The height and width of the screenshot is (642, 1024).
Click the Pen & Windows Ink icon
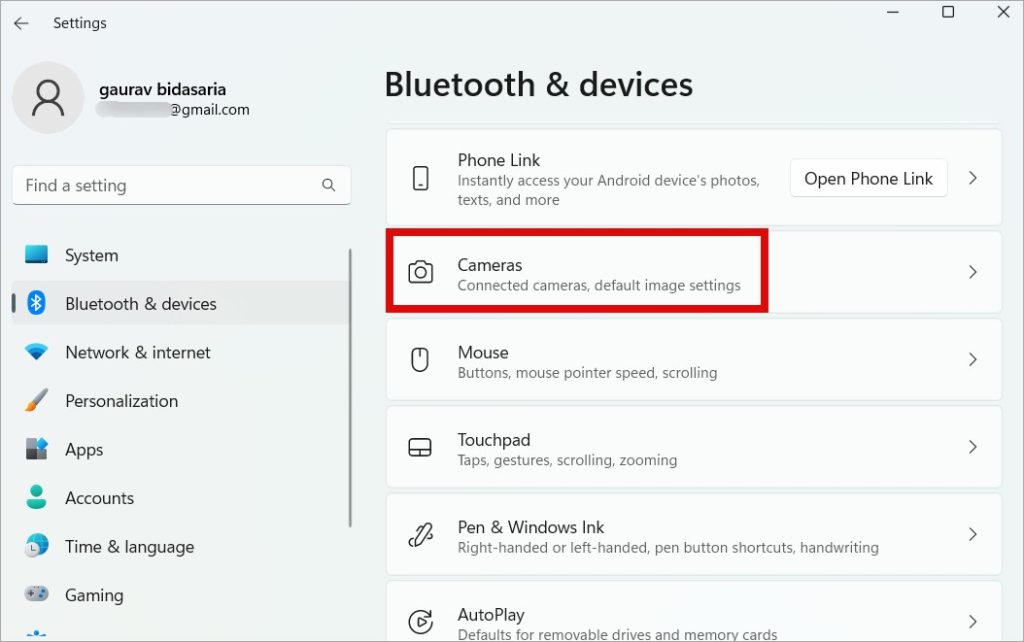[x=421, y=534]
